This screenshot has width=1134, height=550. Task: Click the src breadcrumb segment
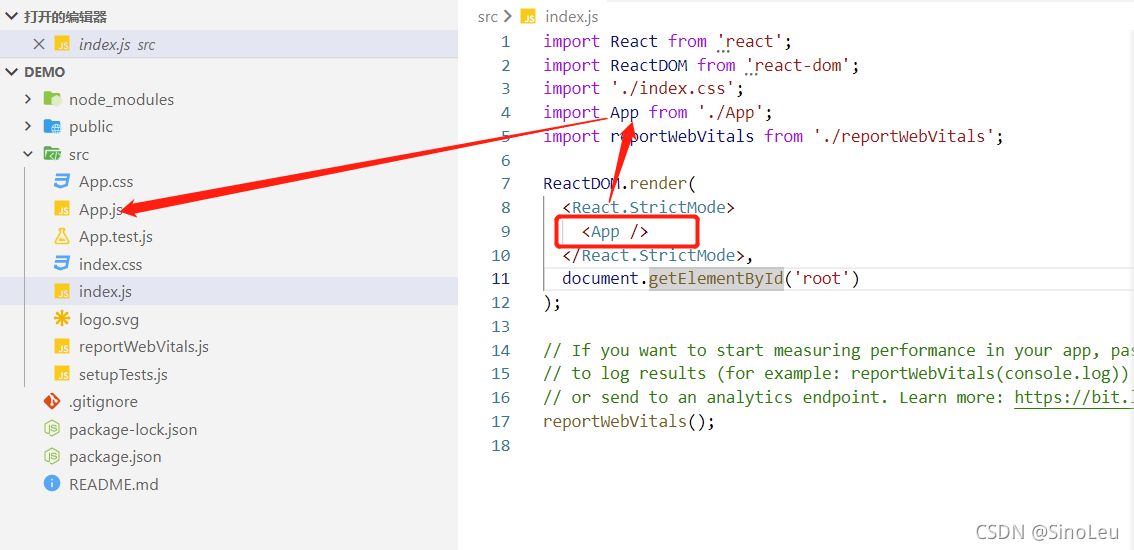pyautogui.click(x=487, y=16)
